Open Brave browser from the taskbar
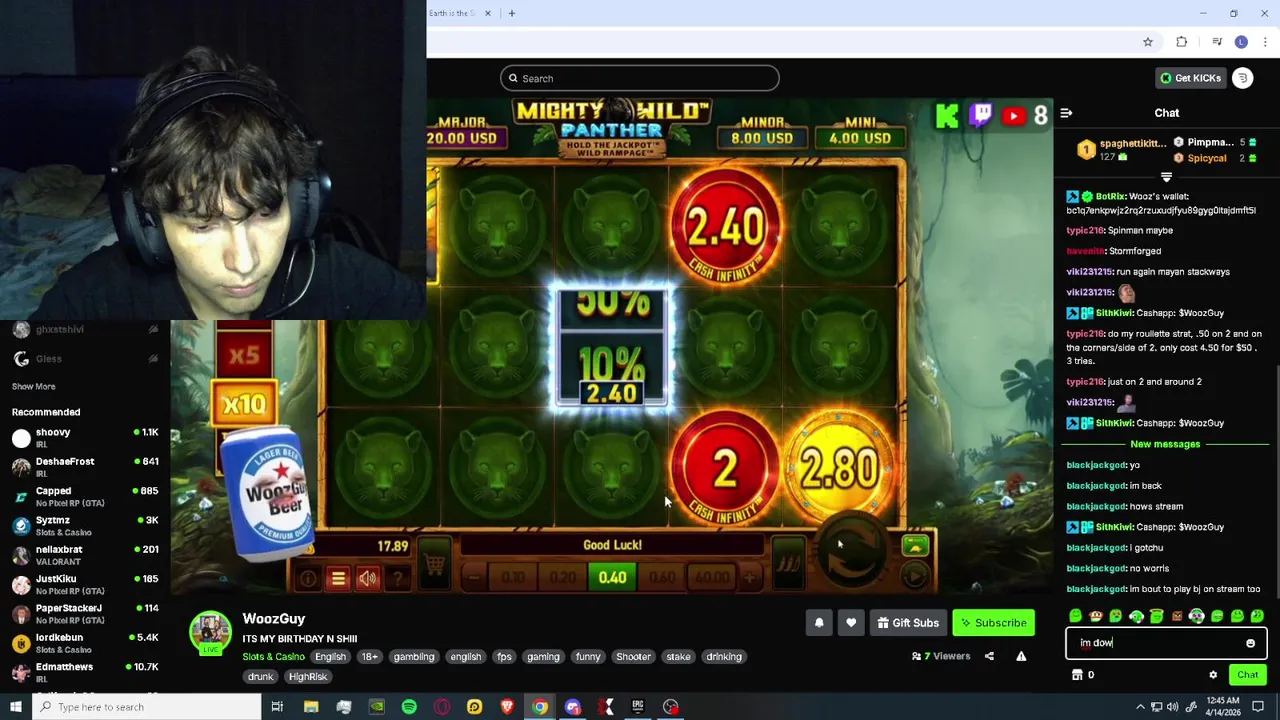1280x720 pixels. coord(507,707)
